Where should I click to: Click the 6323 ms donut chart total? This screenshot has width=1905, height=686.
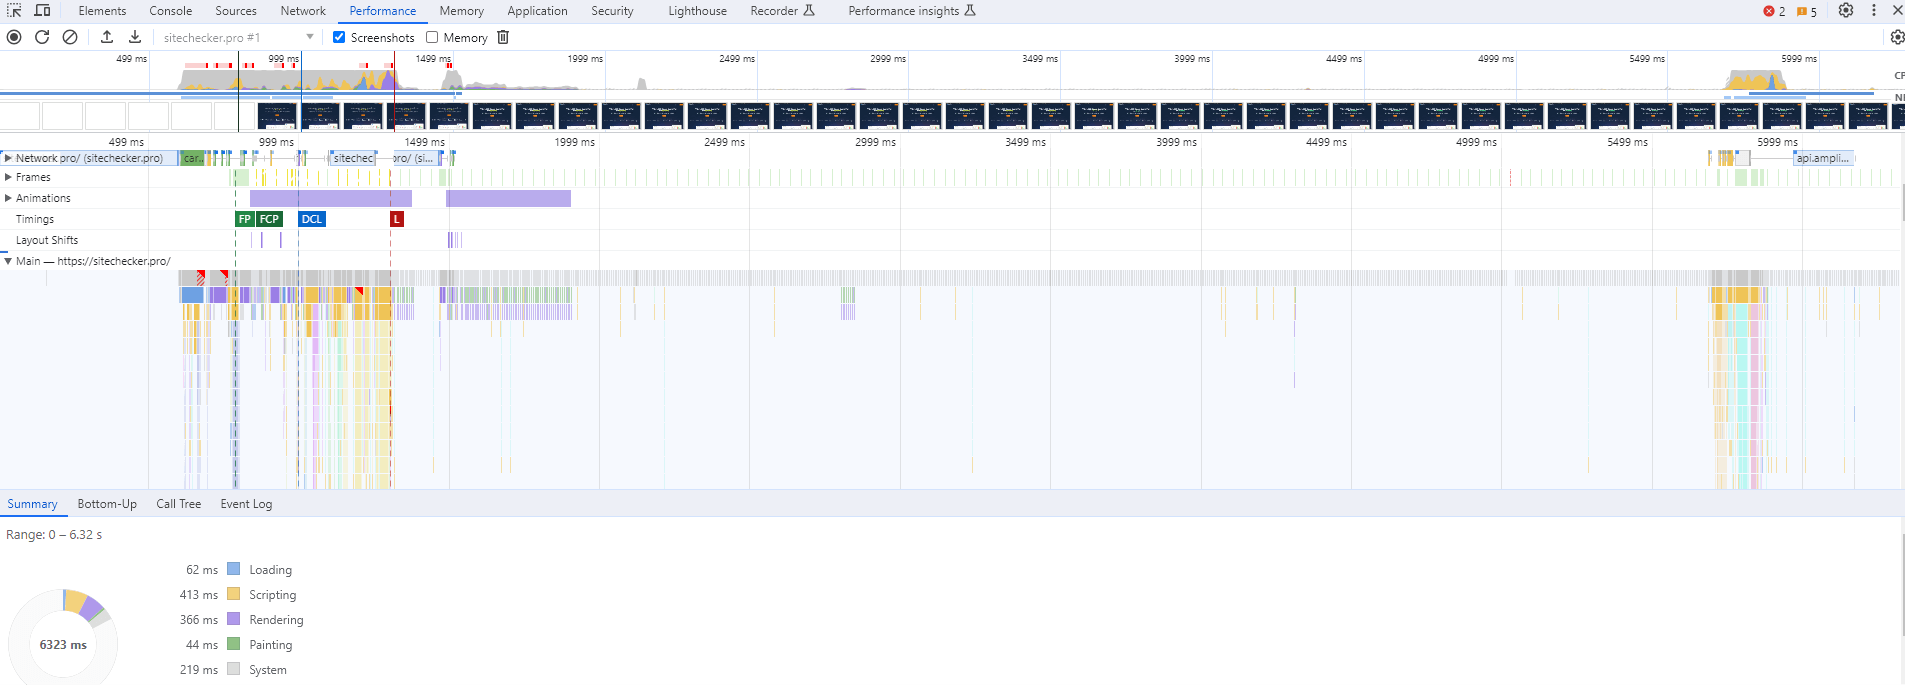coord(63,645)
